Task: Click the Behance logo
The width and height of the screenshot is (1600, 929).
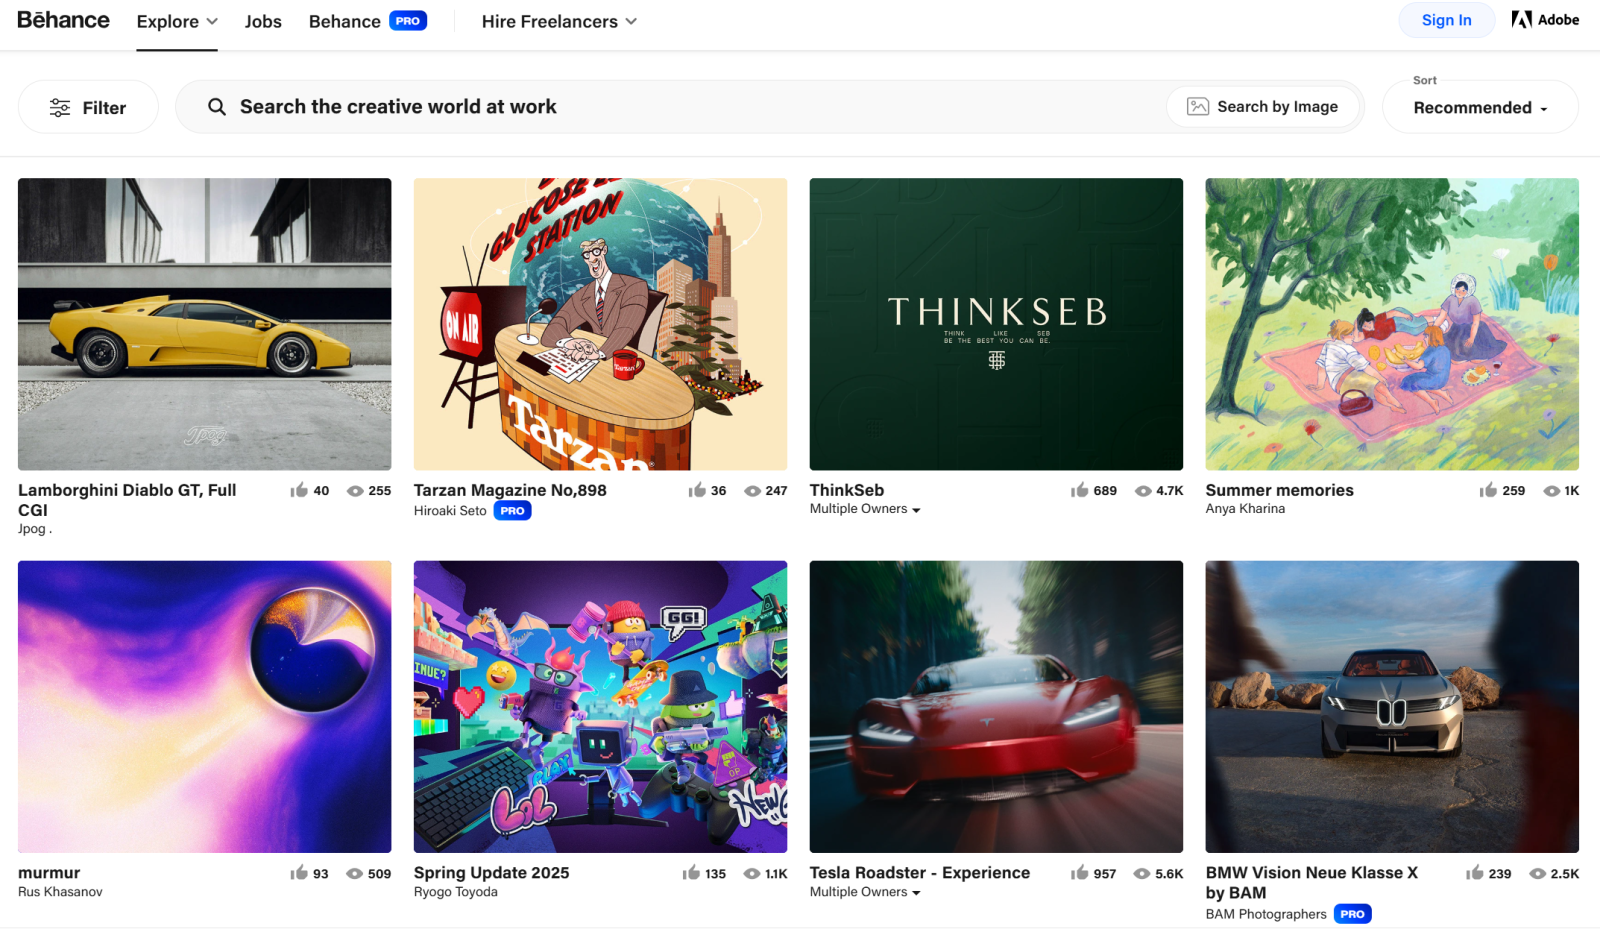Action: click(x=63, y=20)
